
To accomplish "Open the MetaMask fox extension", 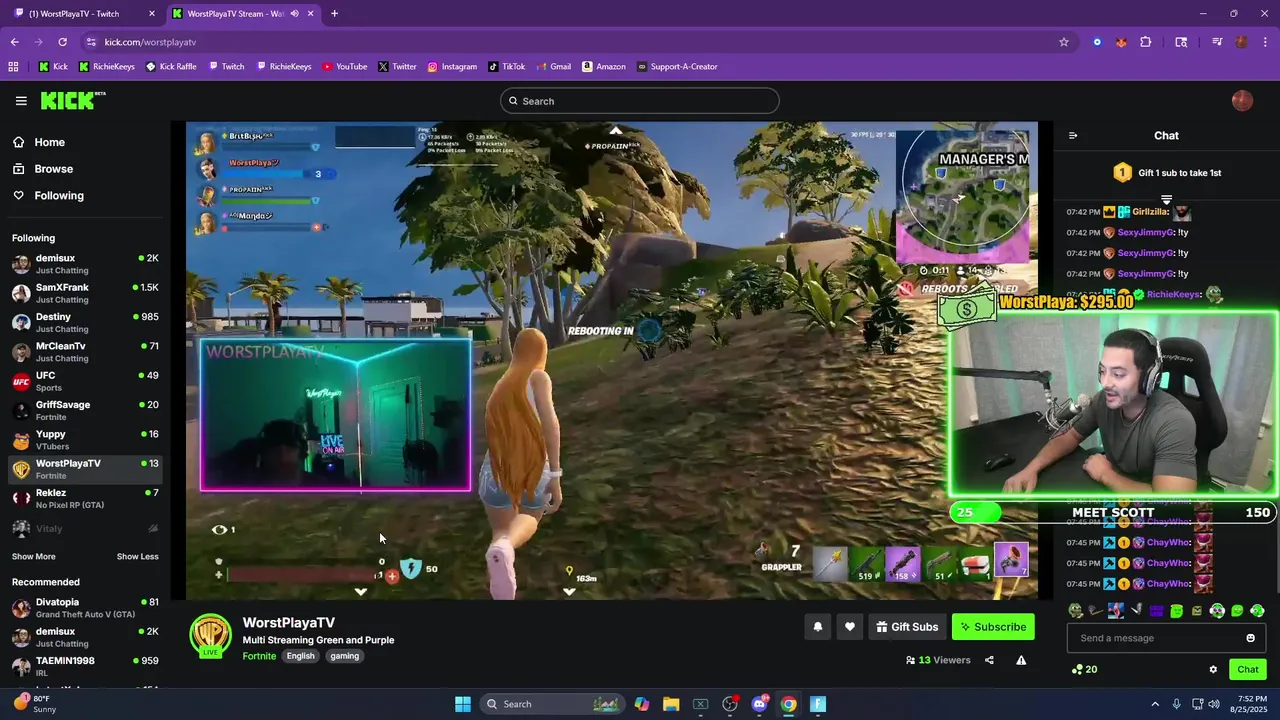I will coord(1121,42).
